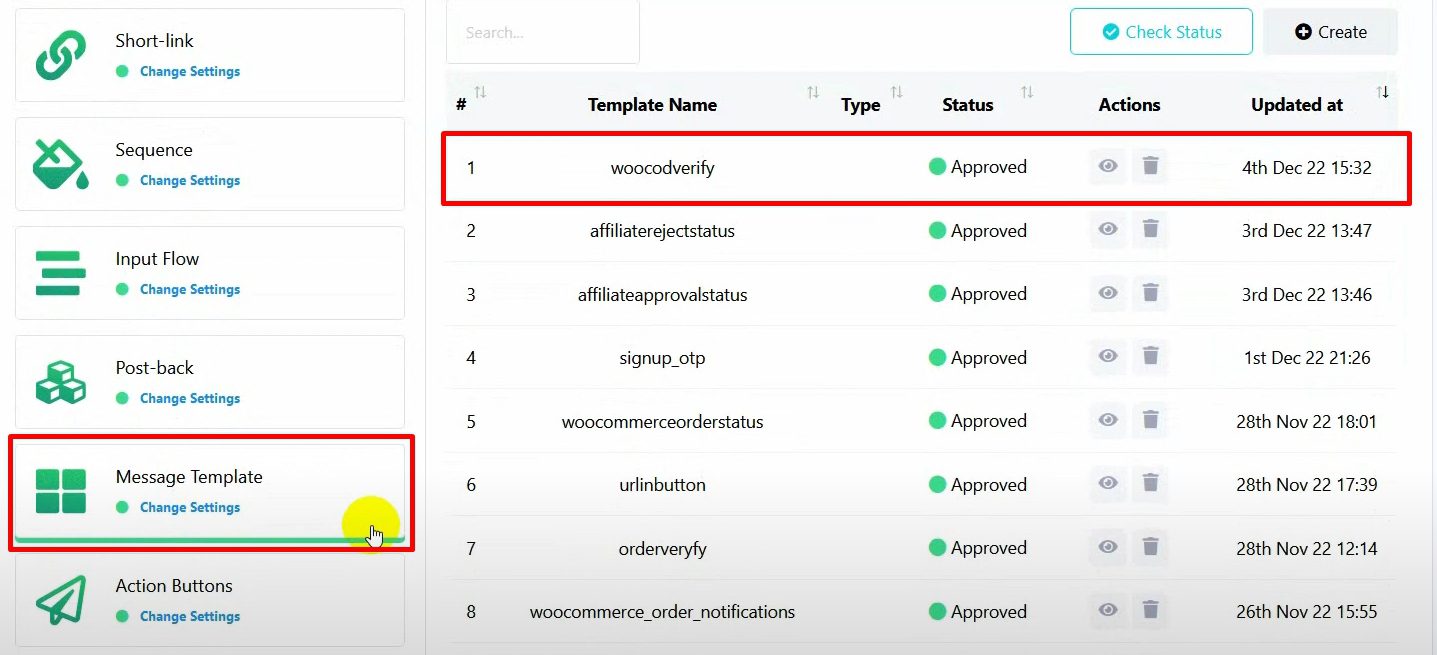Click the Check Status button
Screen dimensions: 1437x655
click(x=1161, y=32)
